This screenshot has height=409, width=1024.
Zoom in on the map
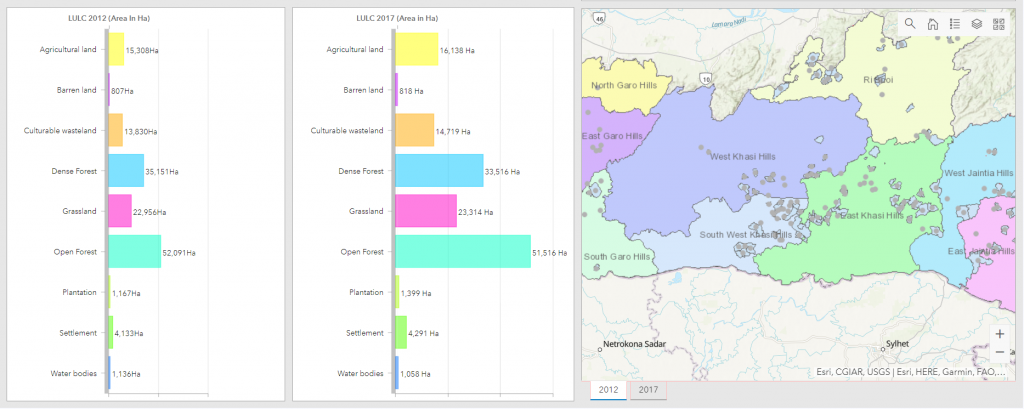tap(1000, 333)
